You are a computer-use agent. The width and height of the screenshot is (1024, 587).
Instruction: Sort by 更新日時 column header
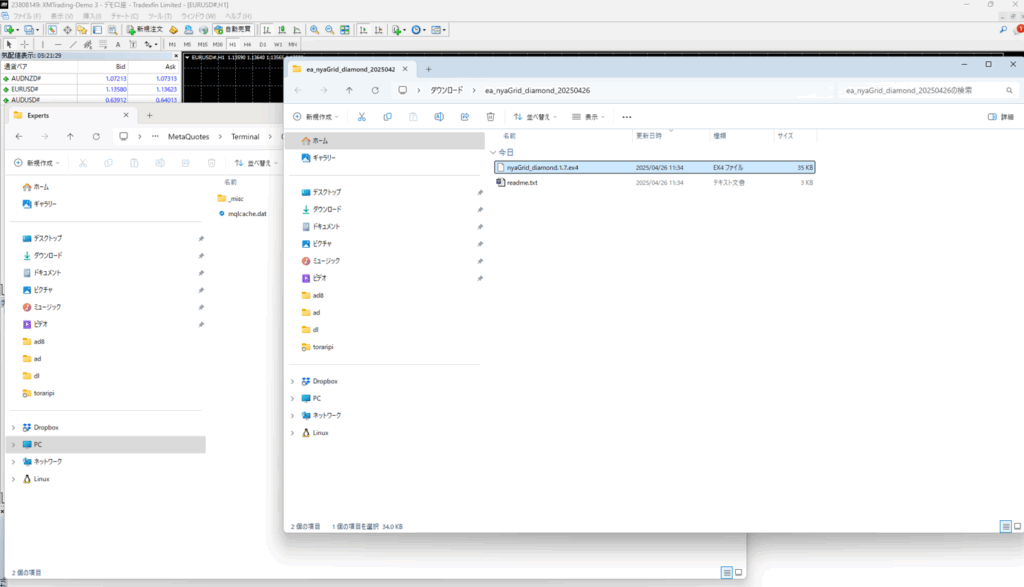click(648, 136)
